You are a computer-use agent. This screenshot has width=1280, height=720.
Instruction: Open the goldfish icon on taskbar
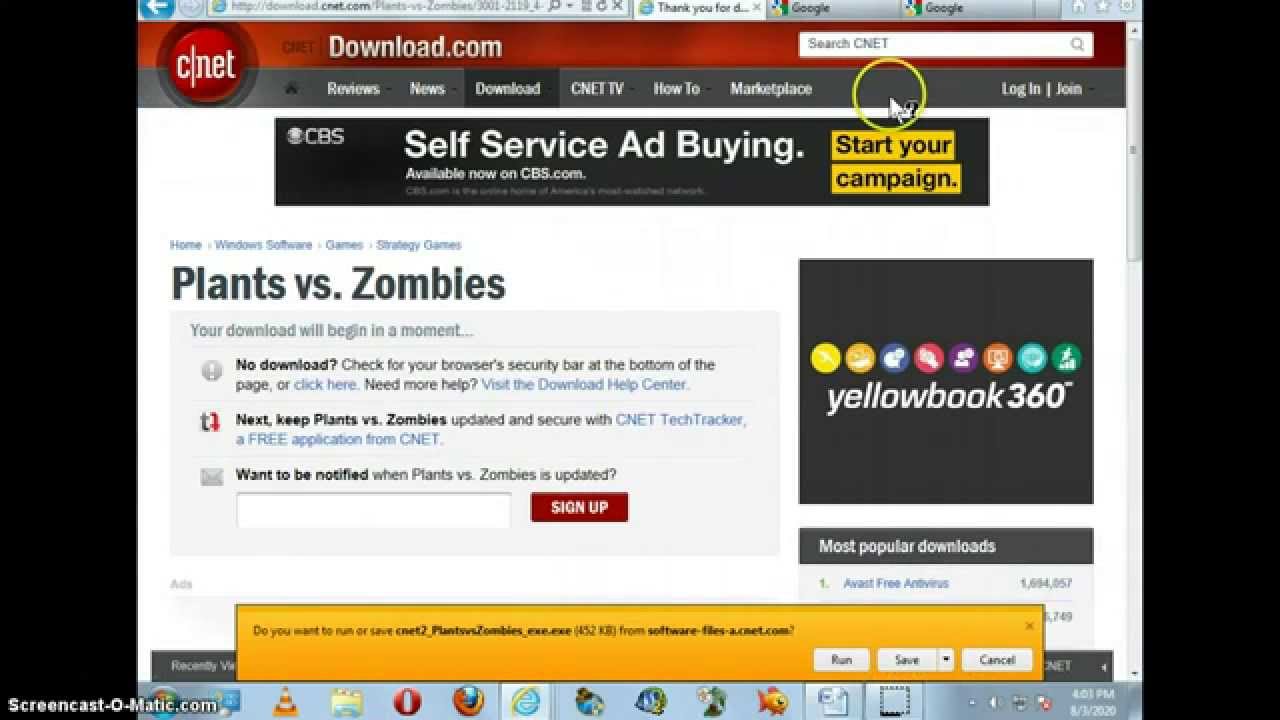(772, 702)
